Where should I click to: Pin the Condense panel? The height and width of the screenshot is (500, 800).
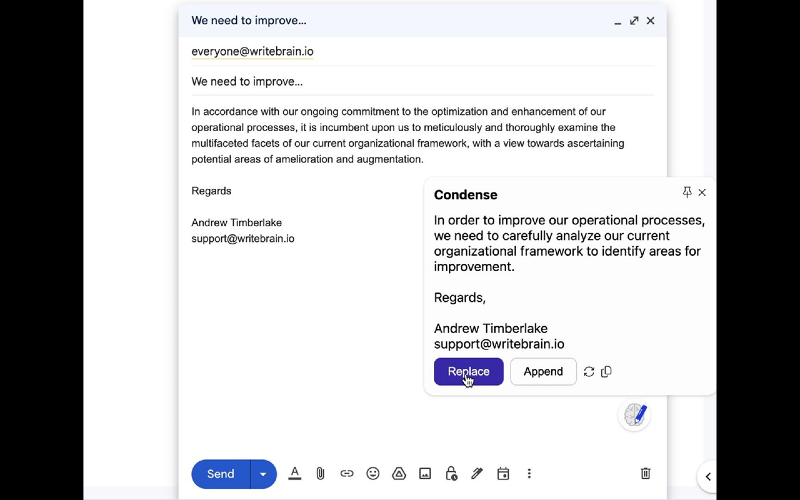tap(687, 192)
